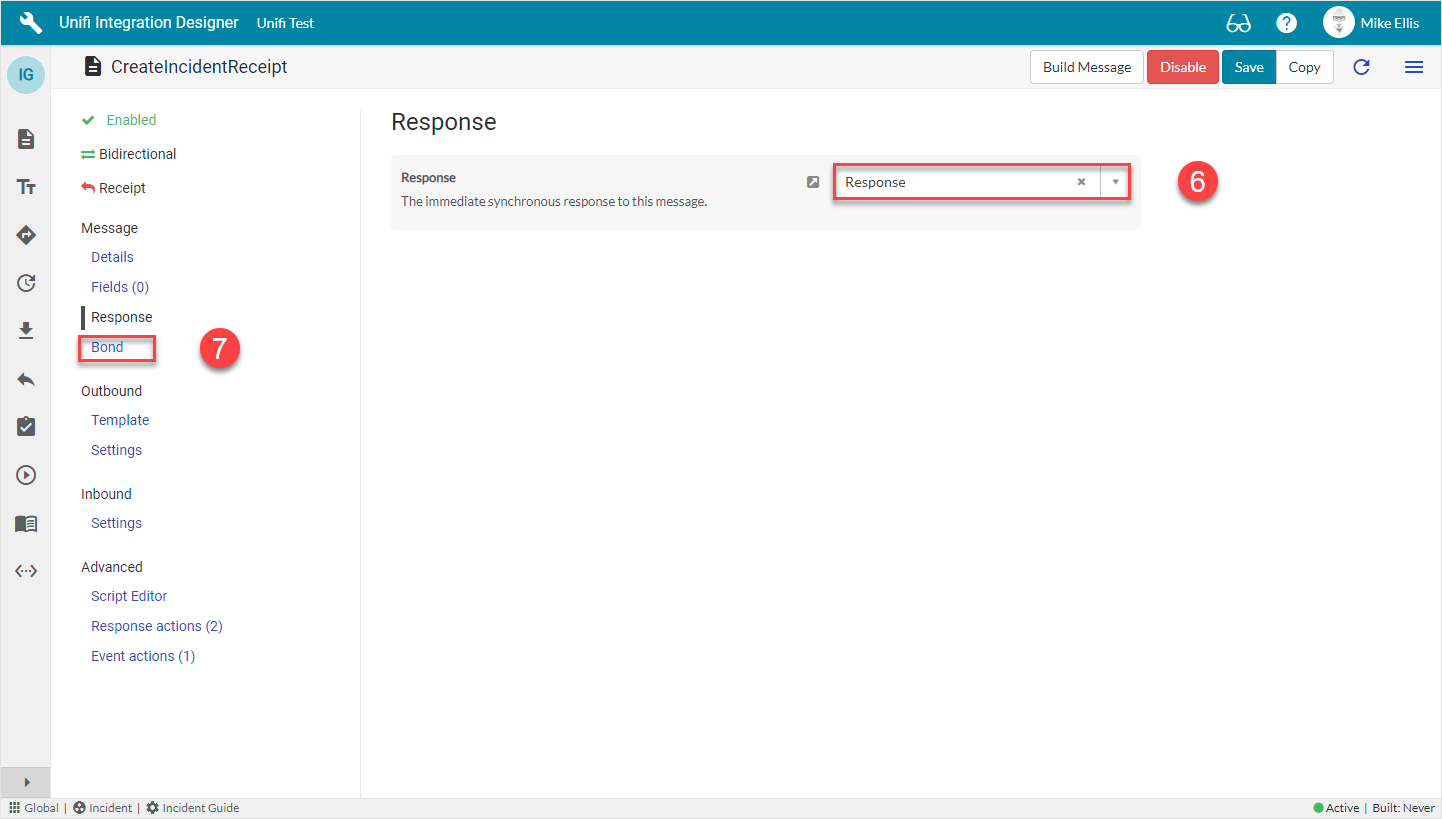Select the Tt fields icon in the sidebar

[25, 187]
